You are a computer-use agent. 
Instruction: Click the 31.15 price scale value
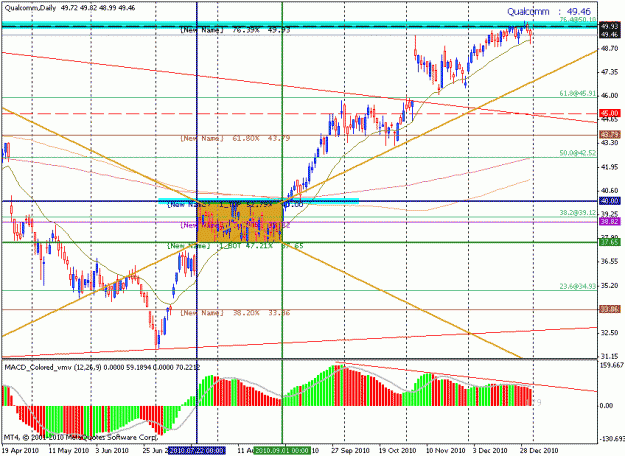[x=610, y=356]
